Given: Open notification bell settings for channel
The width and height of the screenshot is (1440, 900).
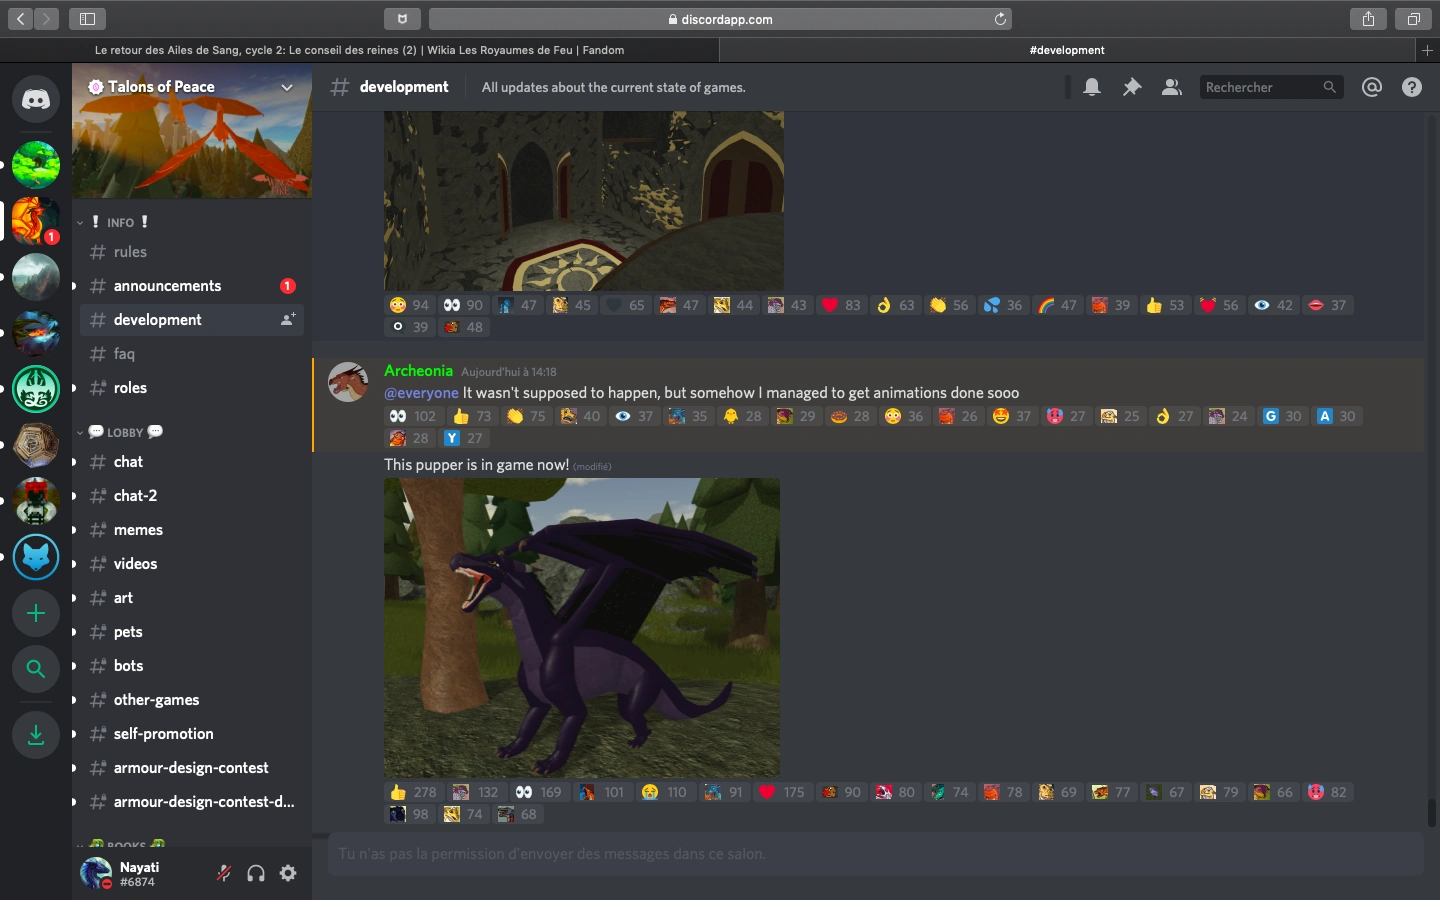Looking at the screenshot, I should pos(1092,87).
